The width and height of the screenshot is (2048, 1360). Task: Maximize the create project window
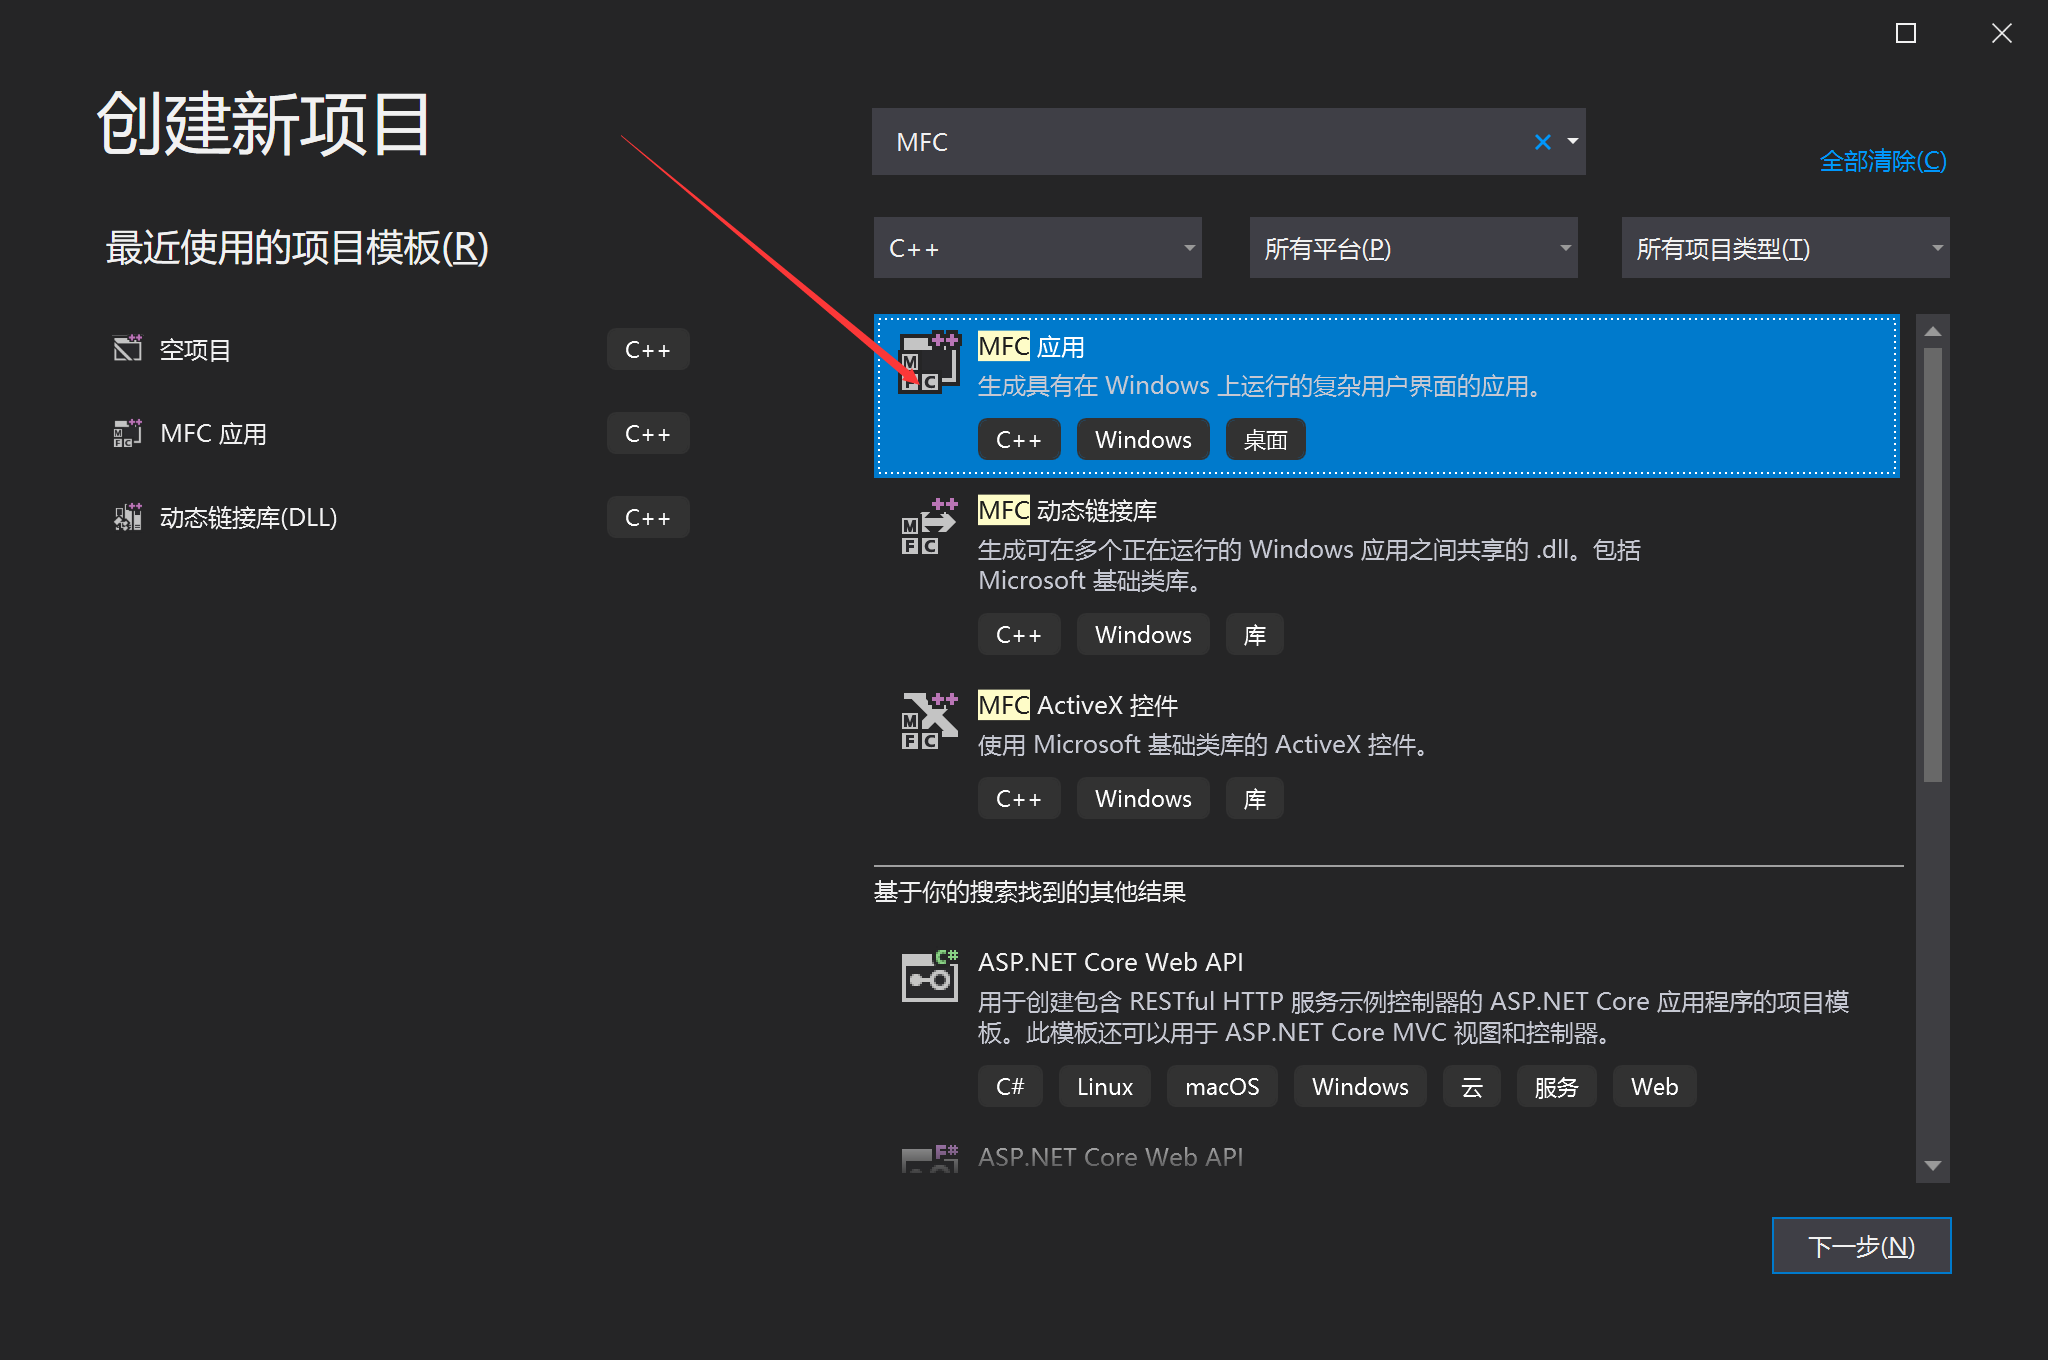tap(1906, 33)
